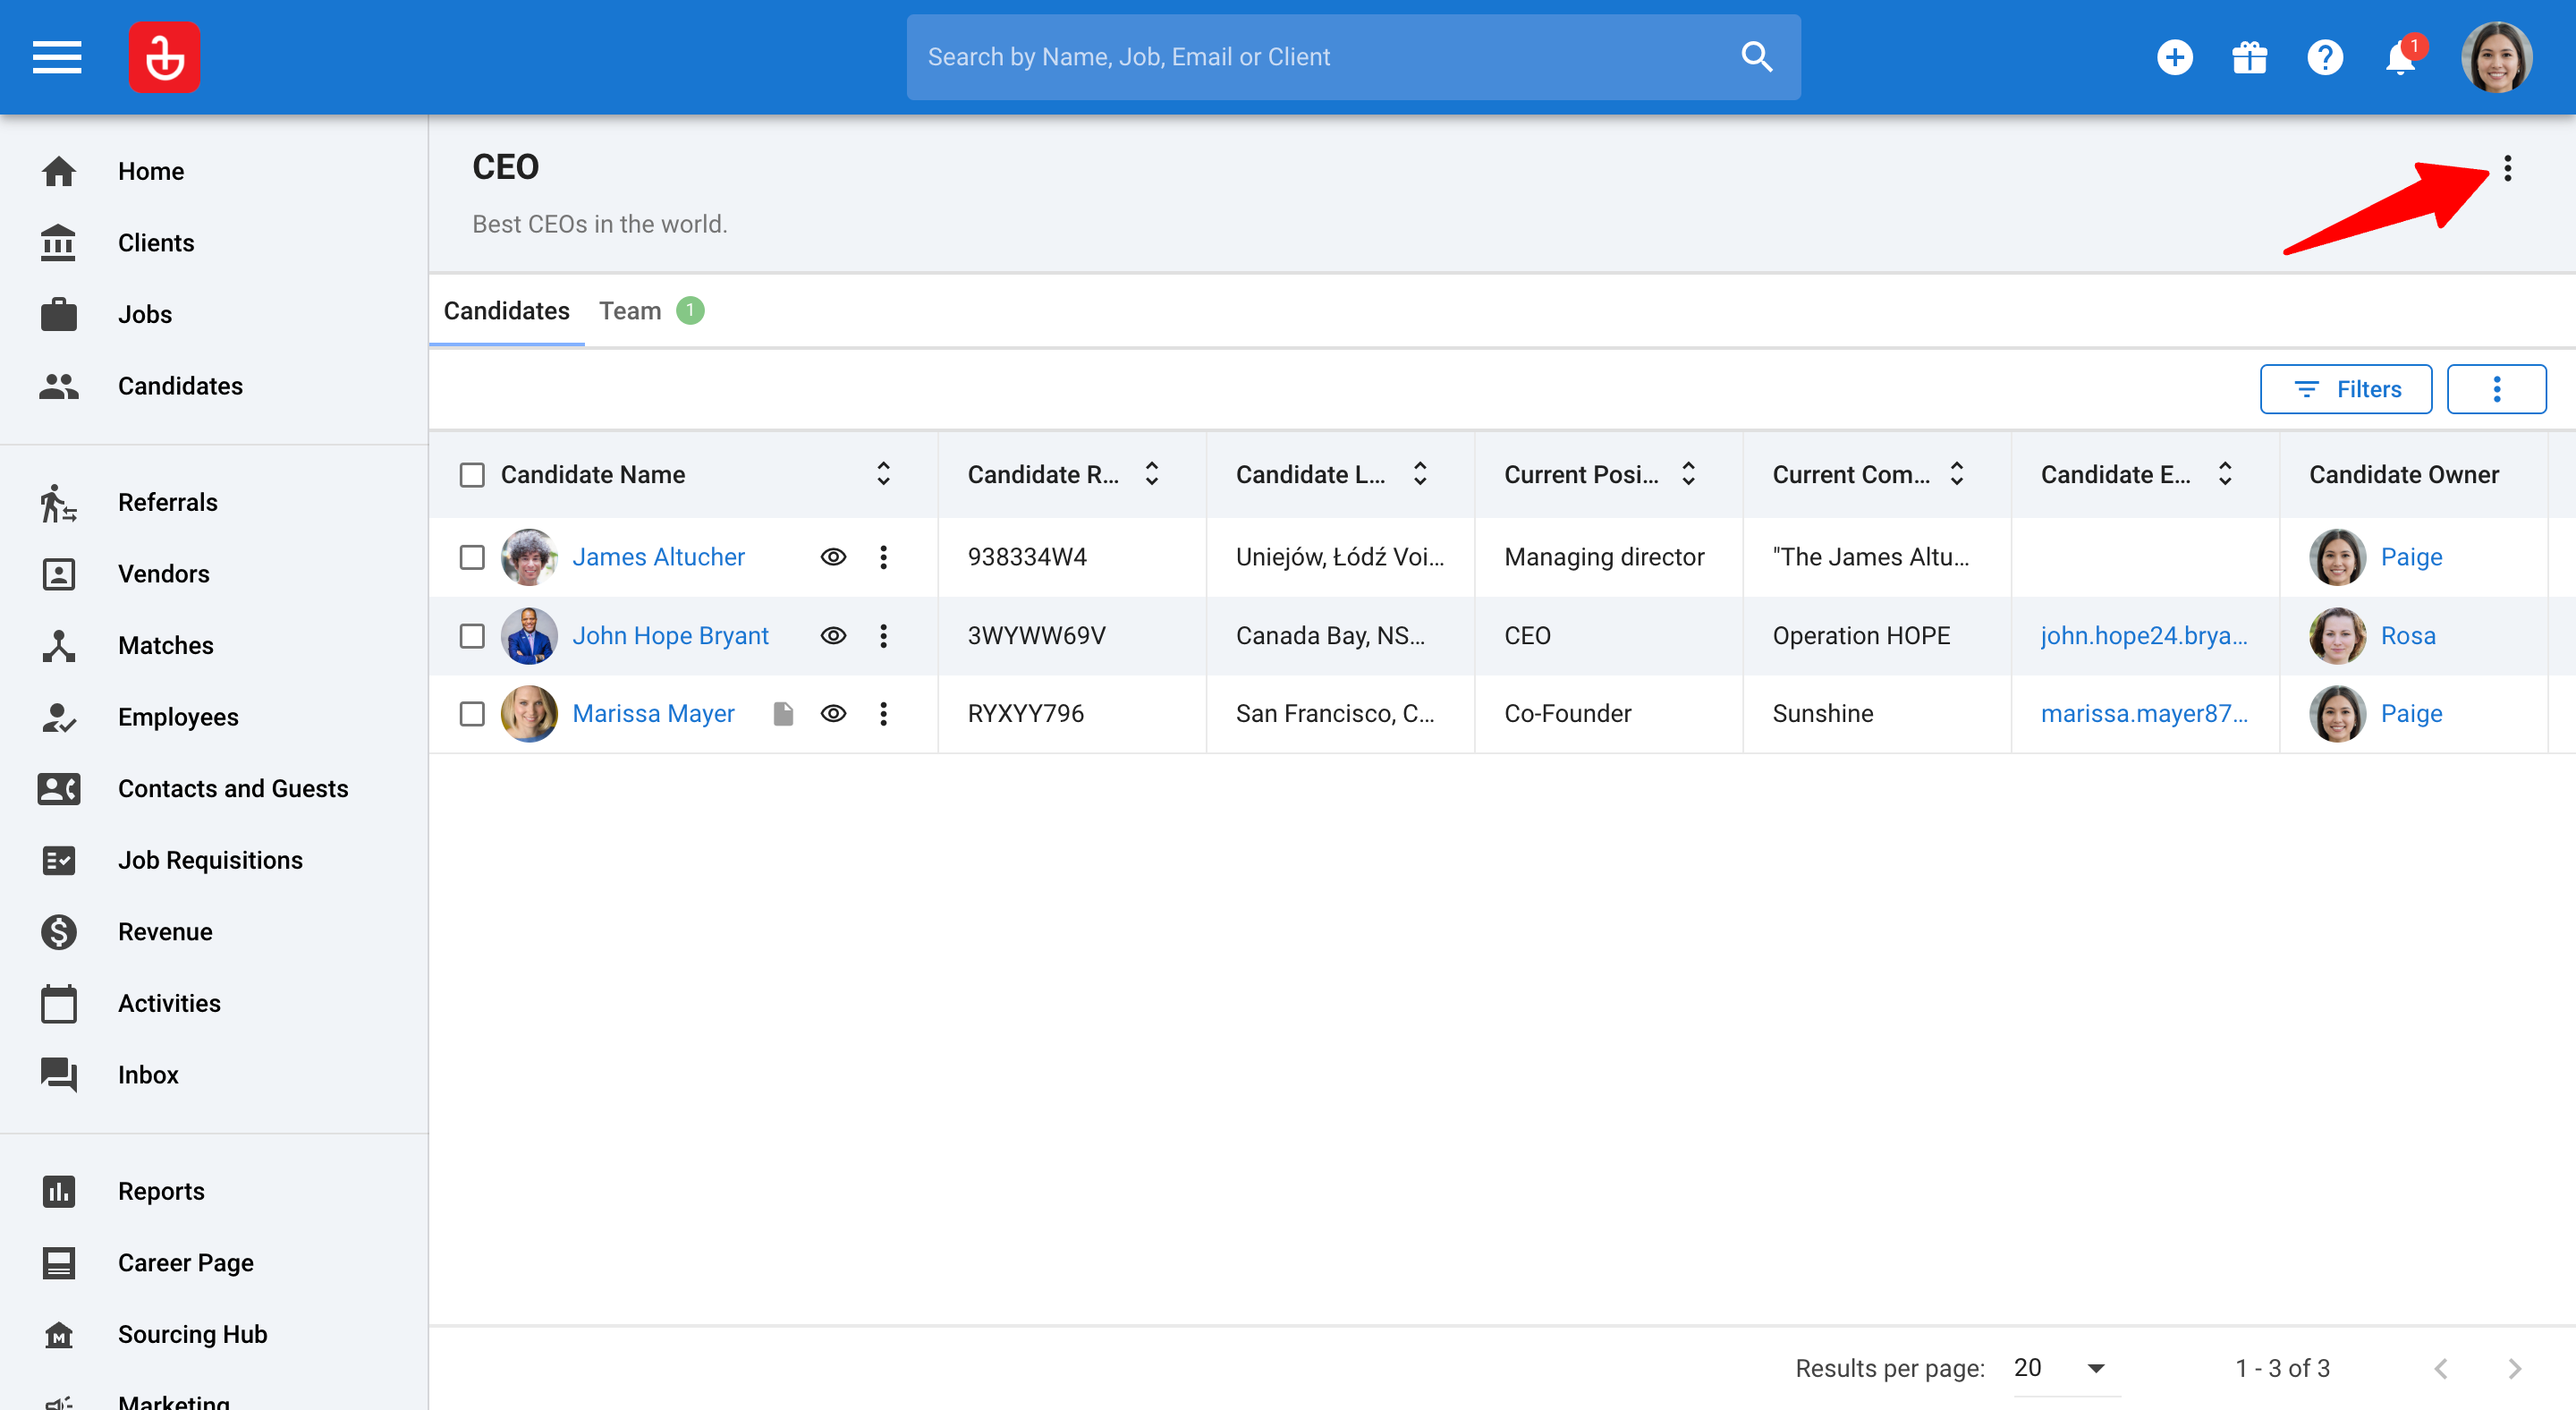This screenshot has height=1410, width=2576.
Task: Select all candidates header checkbox
Action: pyautogui.click(x=472, y=475)
